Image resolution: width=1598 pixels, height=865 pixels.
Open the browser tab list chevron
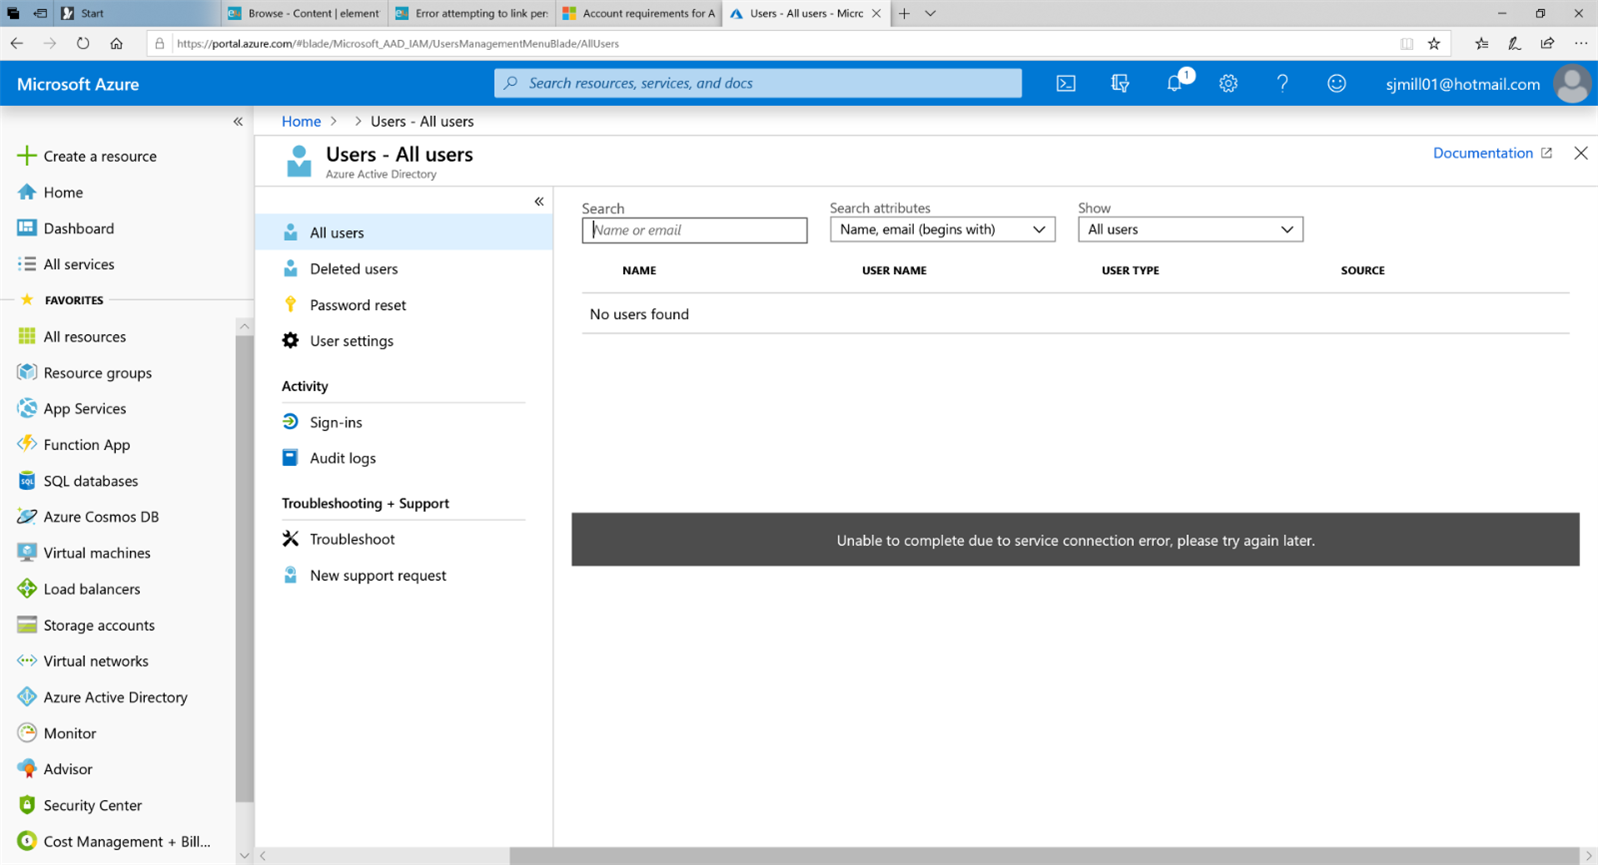coord(930,13)
